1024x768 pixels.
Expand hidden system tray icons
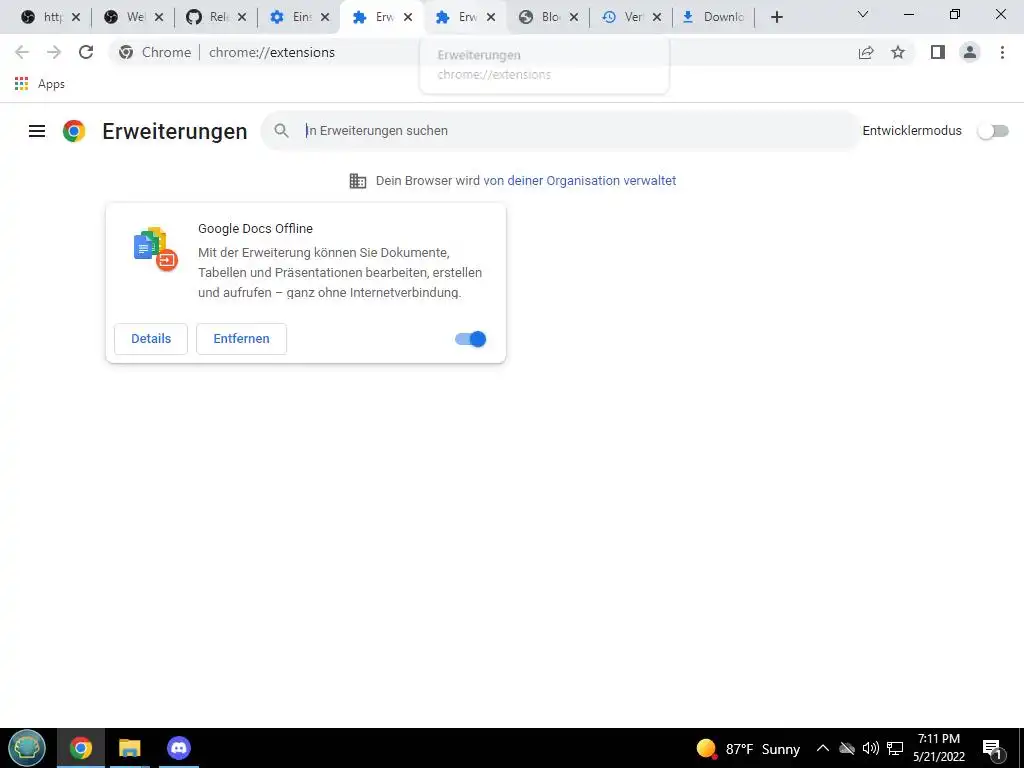tap(823, 748)
